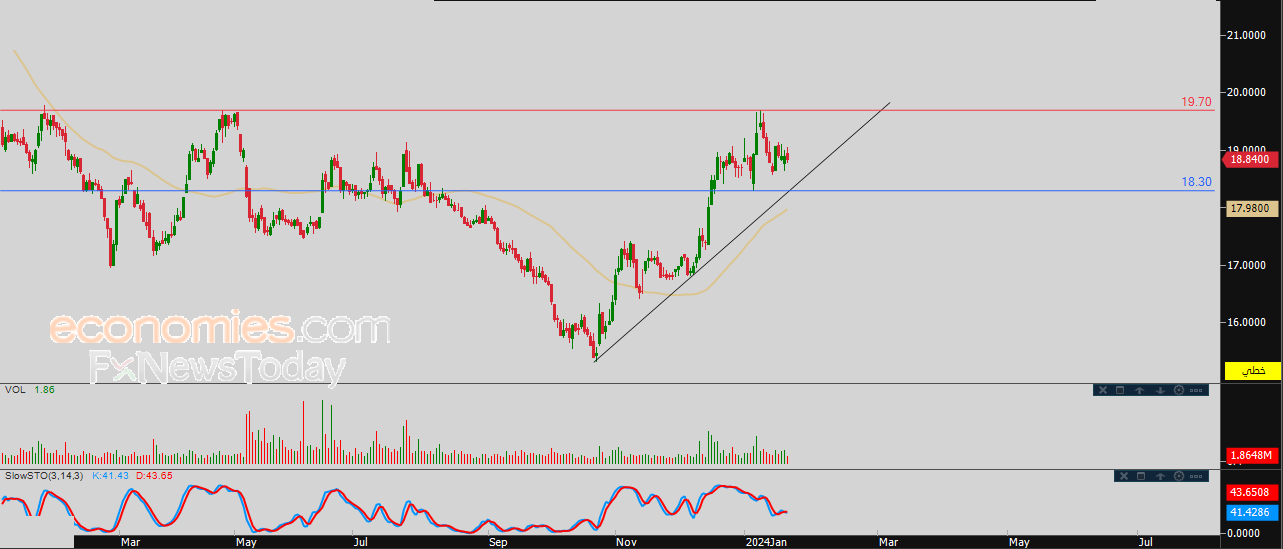Click the VOL indicator label
1283x549 pixels.
click(16, 389)
